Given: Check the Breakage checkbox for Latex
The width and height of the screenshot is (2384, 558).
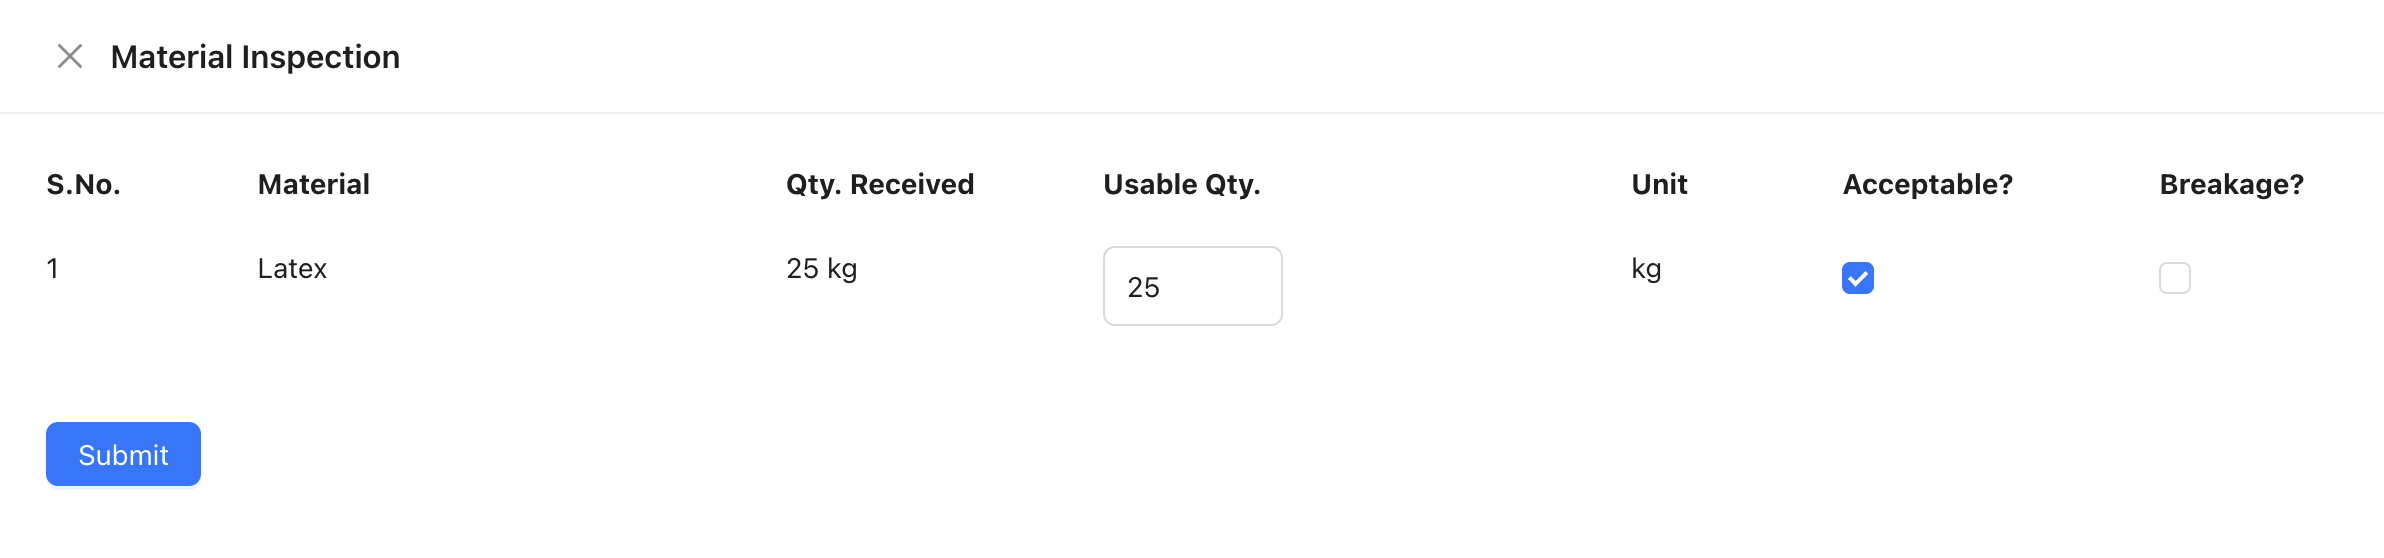Looking at the screenshot, I should [x=2174, y=278].
